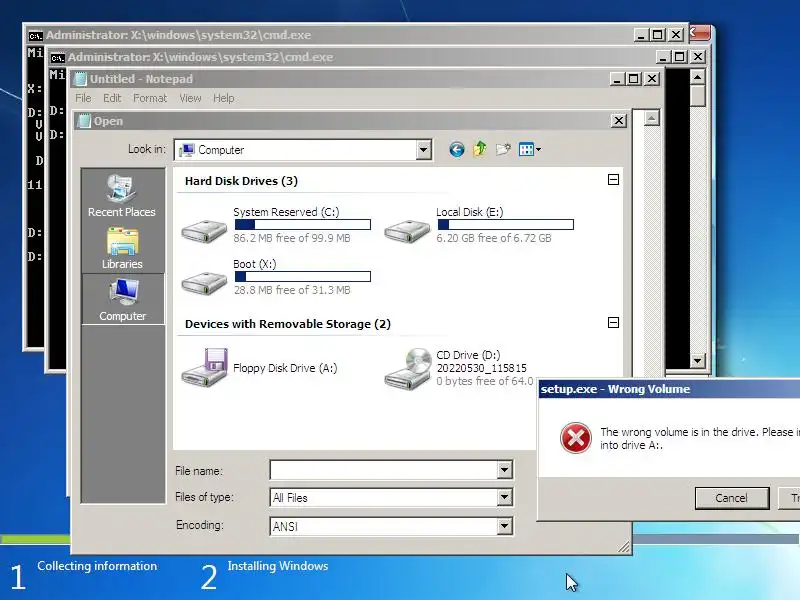Select the CD Drive (D:) icon
The width and height of the screenshot is (800, 600).
pos(408,369)
